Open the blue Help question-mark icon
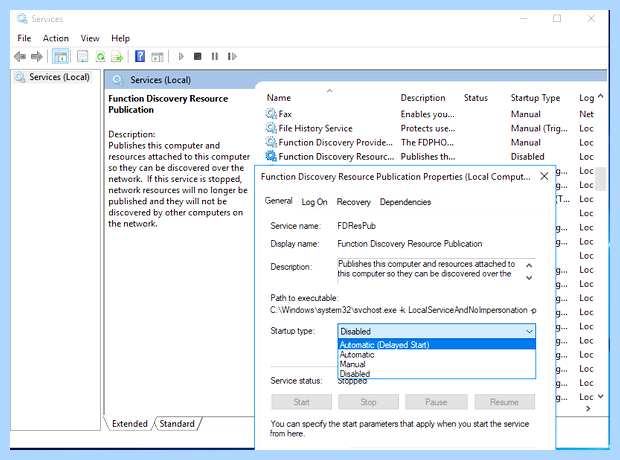This screenshot has width=620, height=460. [x=140, y=57]
